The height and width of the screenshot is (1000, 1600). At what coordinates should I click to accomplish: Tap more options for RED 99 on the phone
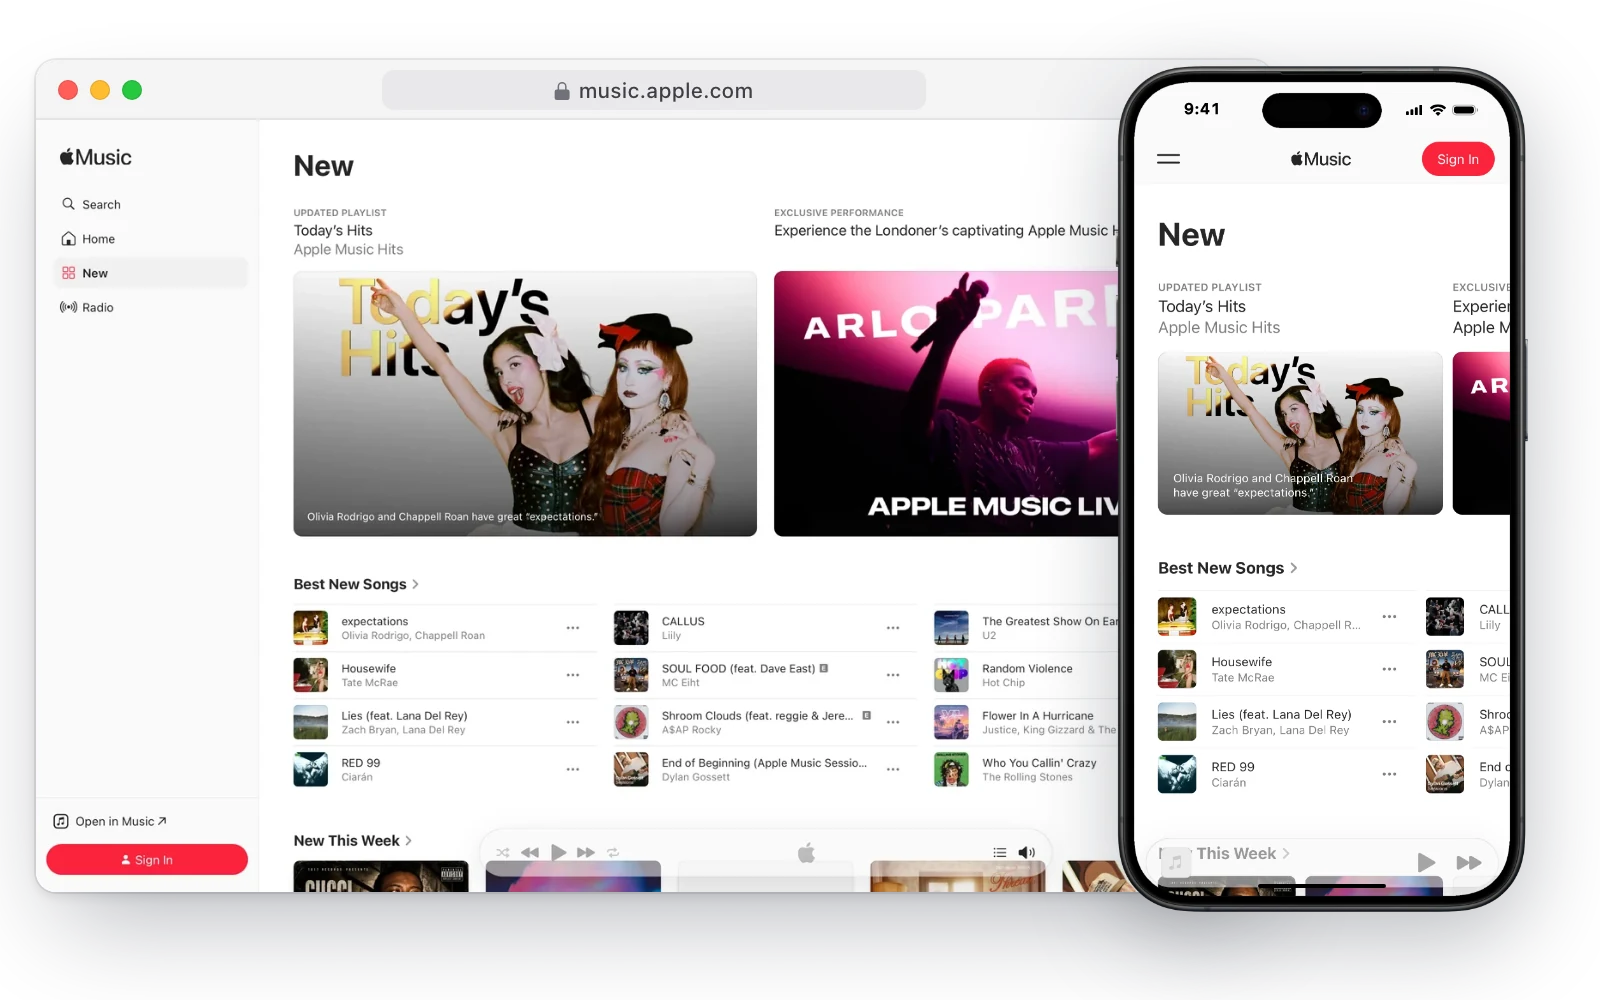(1389, 774)
